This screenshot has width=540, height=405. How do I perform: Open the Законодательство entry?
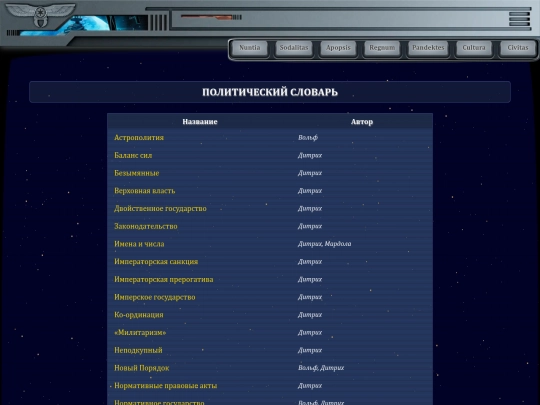(x=146, y=226)
